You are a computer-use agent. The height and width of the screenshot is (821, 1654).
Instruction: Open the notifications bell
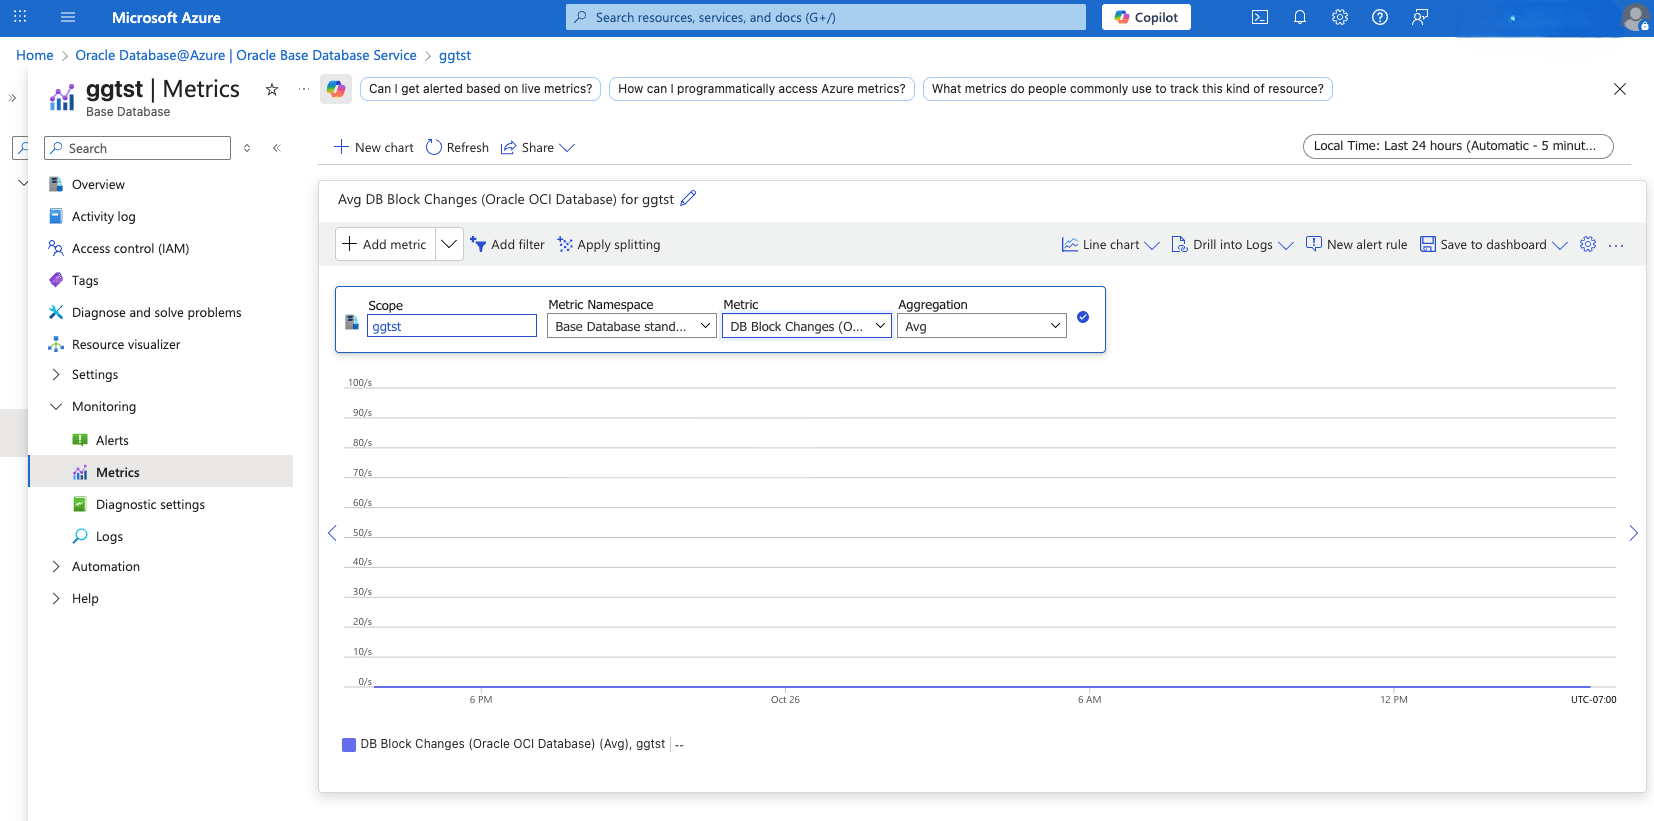(x=1300, y=17)
